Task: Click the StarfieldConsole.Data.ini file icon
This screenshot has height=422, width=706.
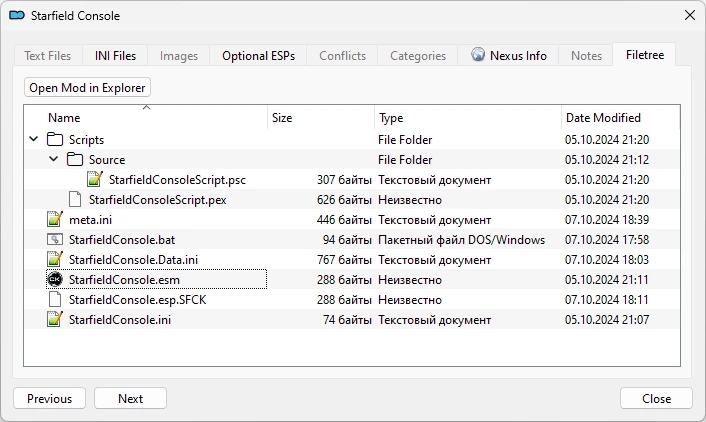Action: point(55,259)
